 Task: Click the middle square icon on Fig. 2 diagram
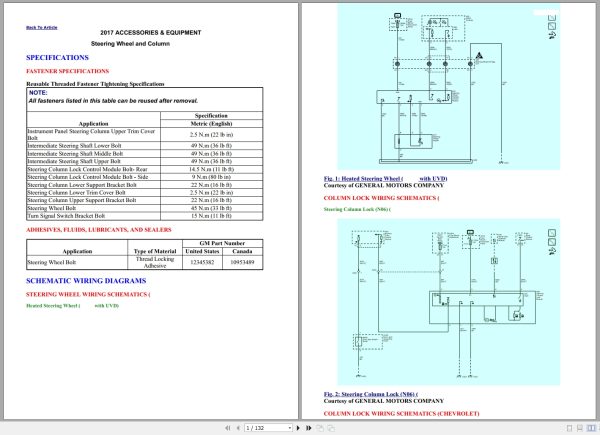552,242
